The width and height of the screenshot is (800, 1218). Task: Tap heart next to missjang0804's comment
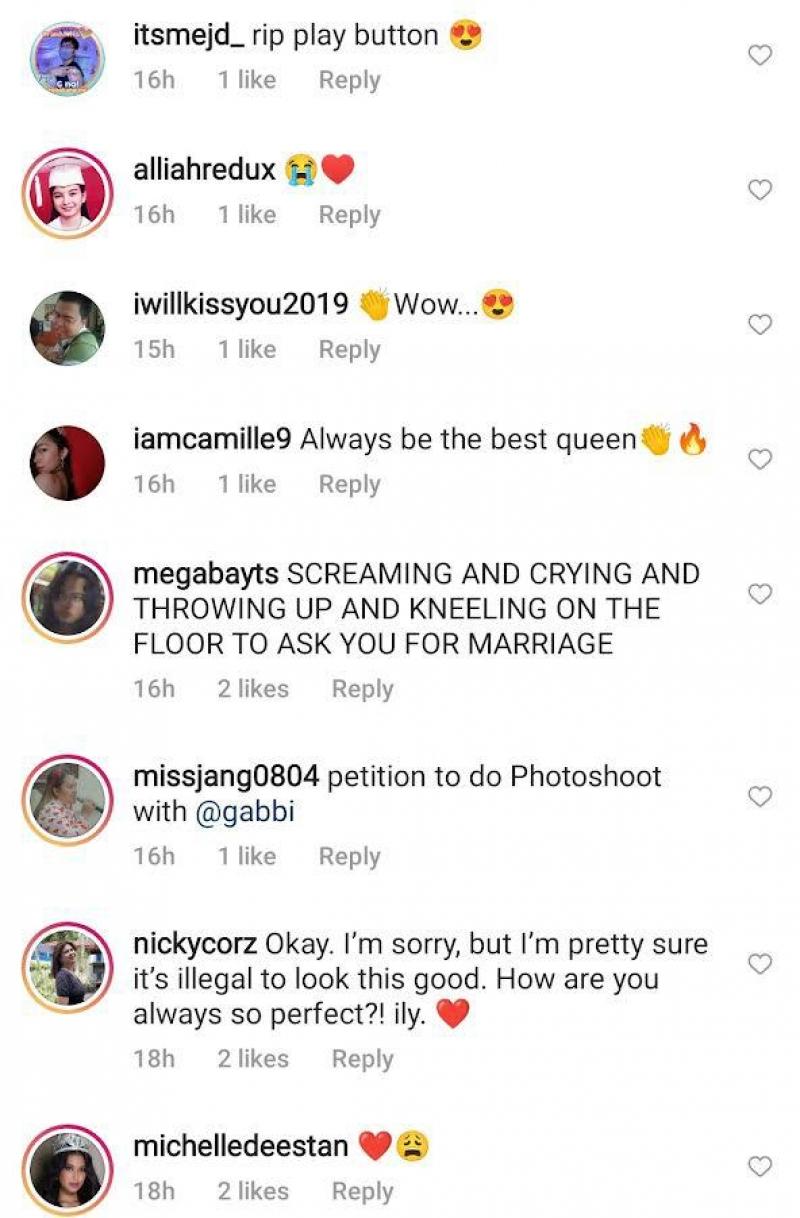click(760, 796)
